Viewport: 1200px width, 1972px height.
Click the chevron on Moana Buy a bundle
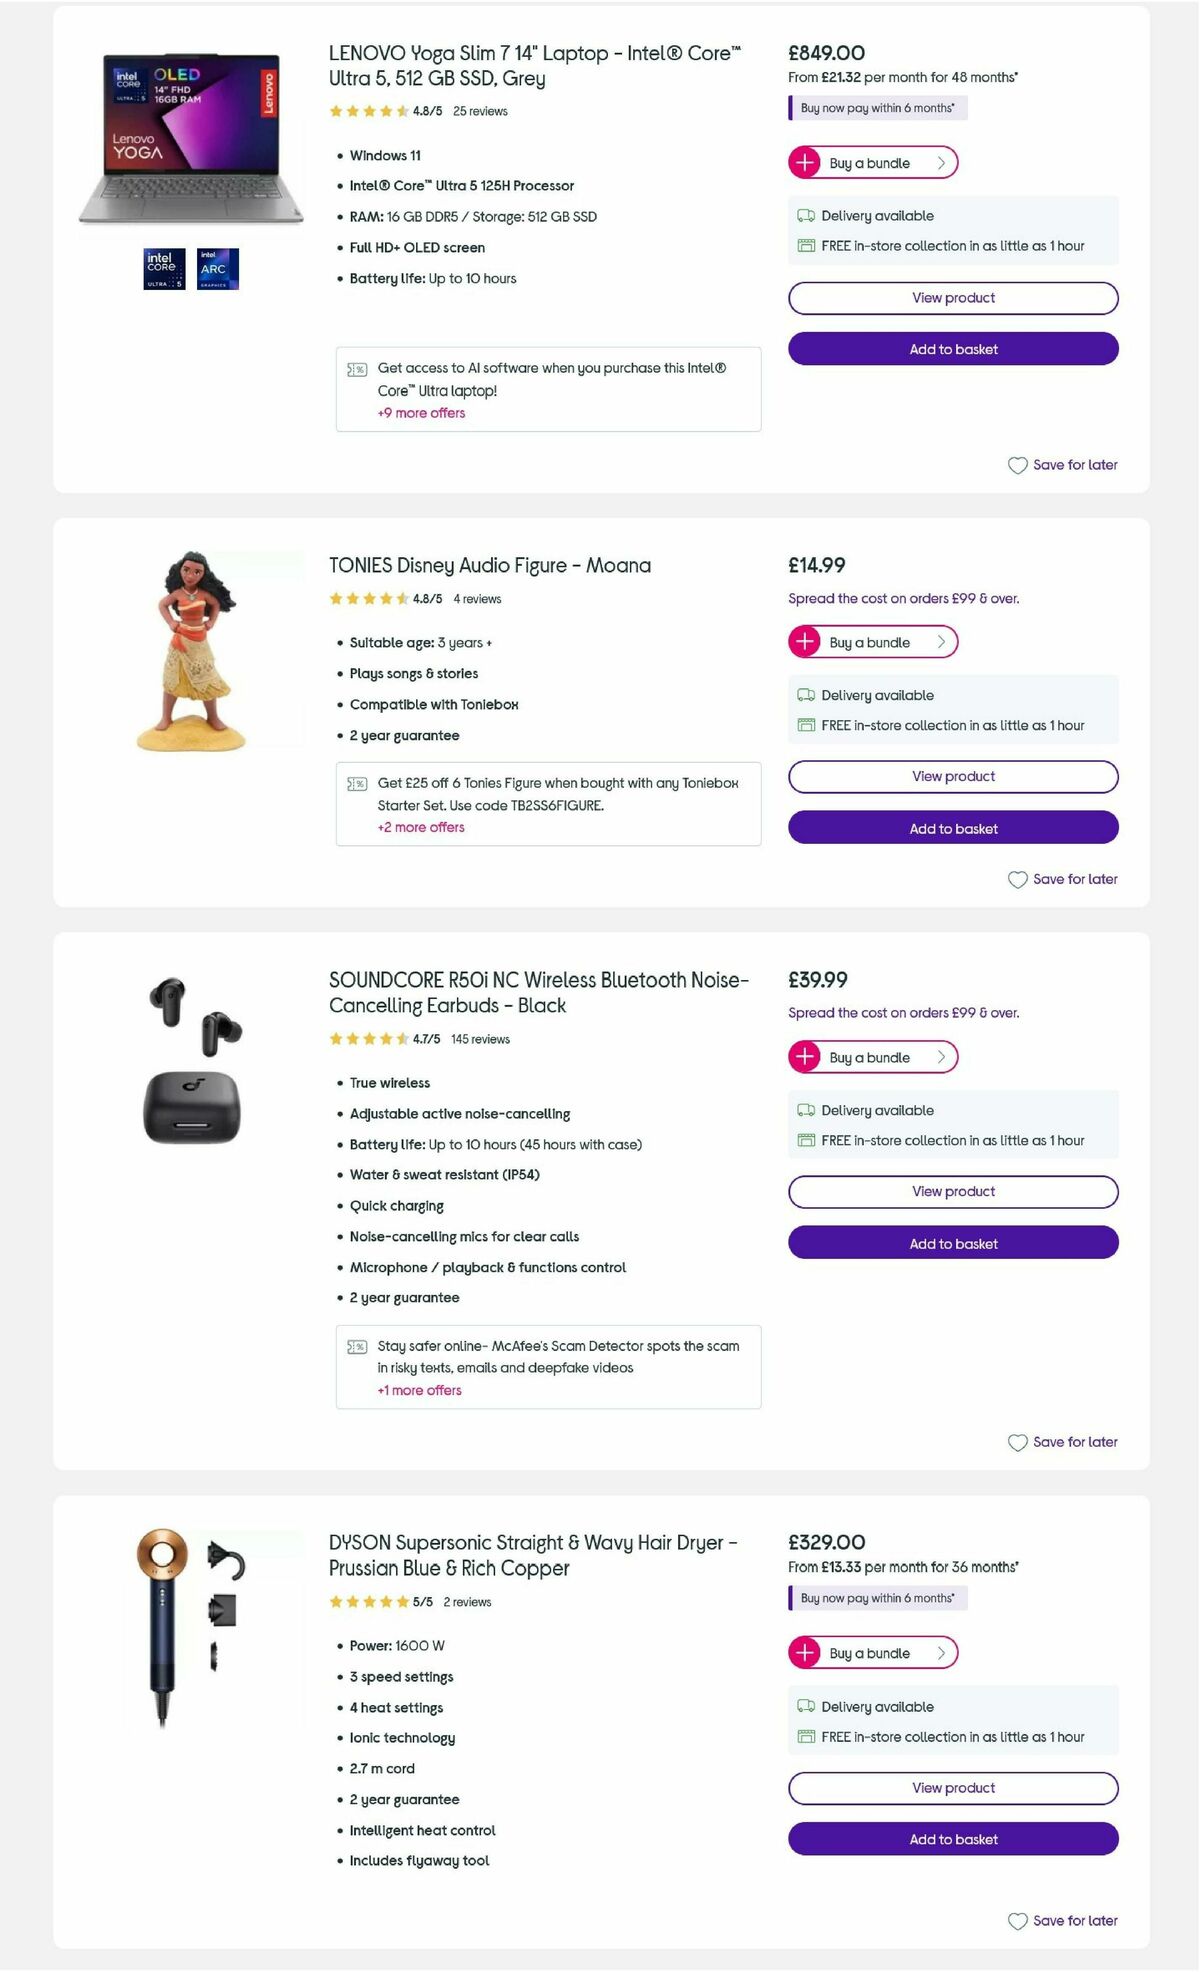[x=941, y=642]
